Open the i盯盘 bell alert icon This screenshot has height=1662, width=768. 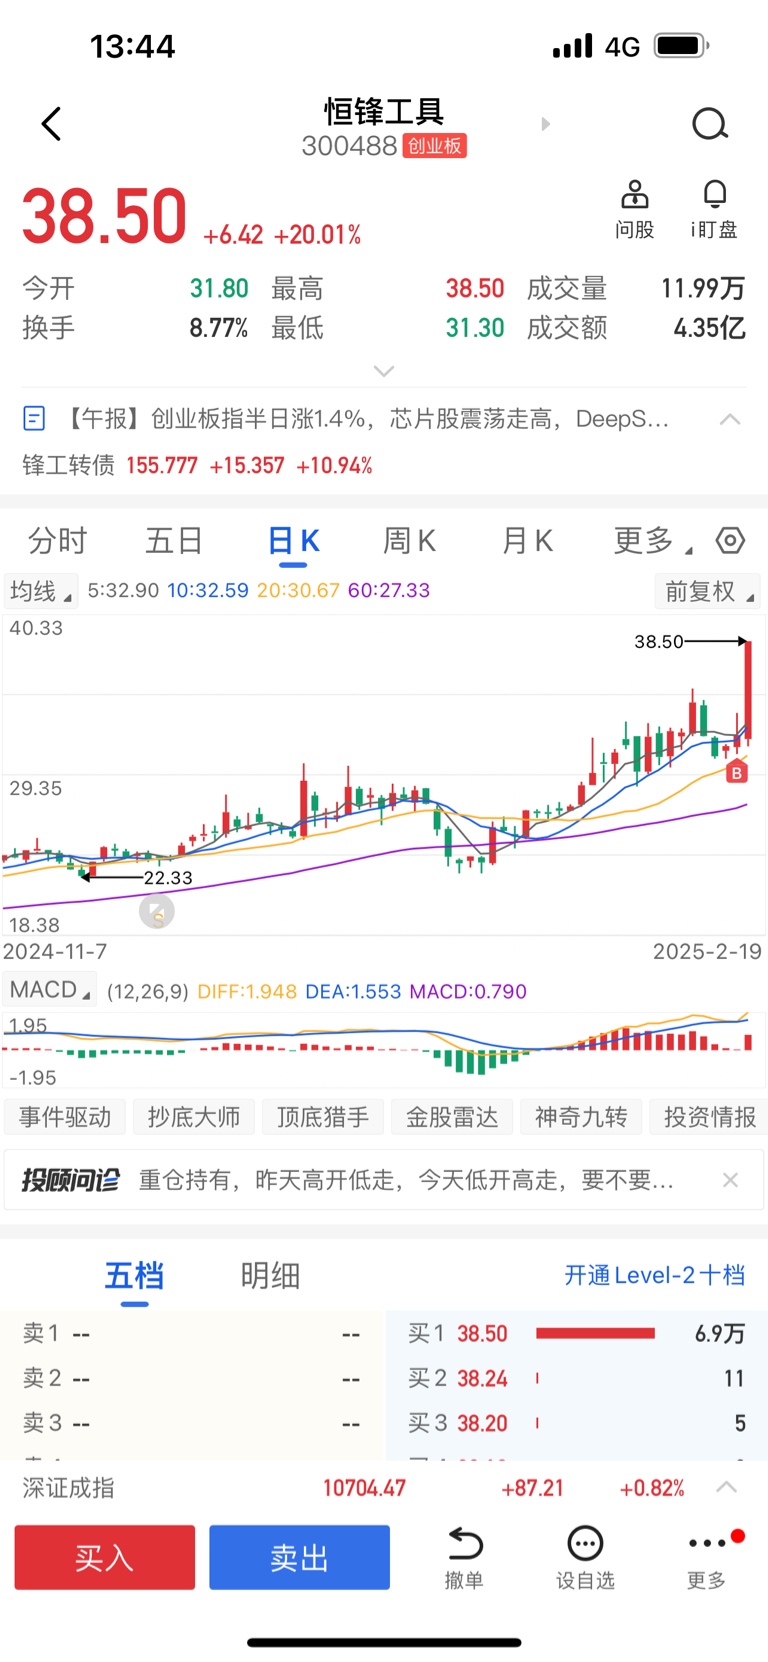714,194
